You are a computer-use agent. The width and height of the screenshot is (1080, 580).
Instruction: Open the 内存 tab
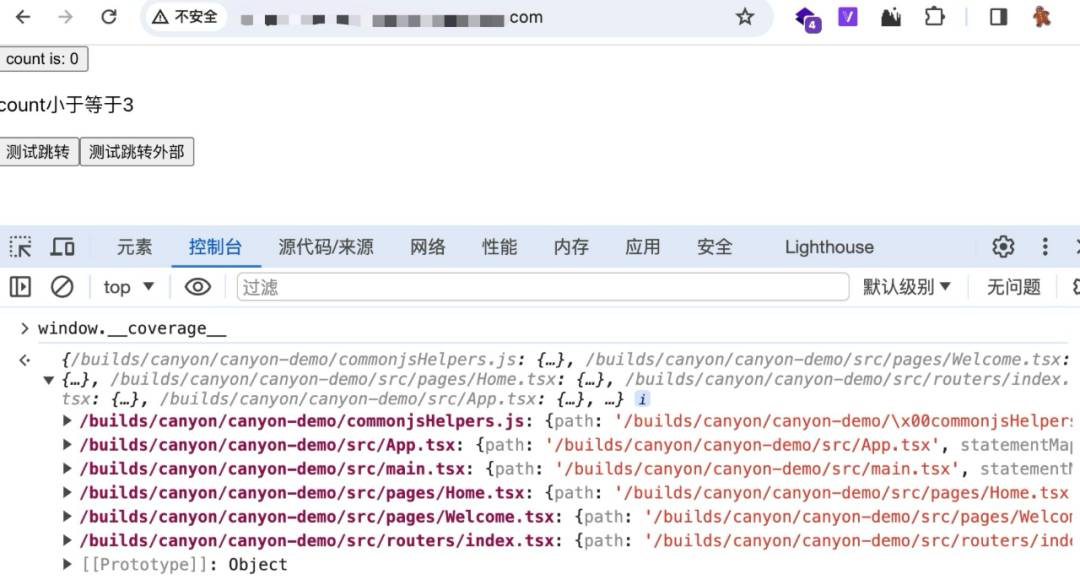click(570, 247)
